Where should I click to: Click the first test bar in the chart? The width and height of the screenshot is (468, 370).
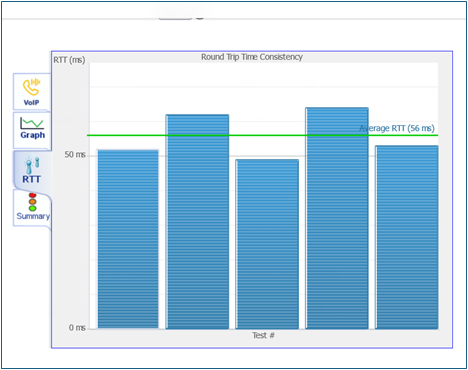point(128,239)
